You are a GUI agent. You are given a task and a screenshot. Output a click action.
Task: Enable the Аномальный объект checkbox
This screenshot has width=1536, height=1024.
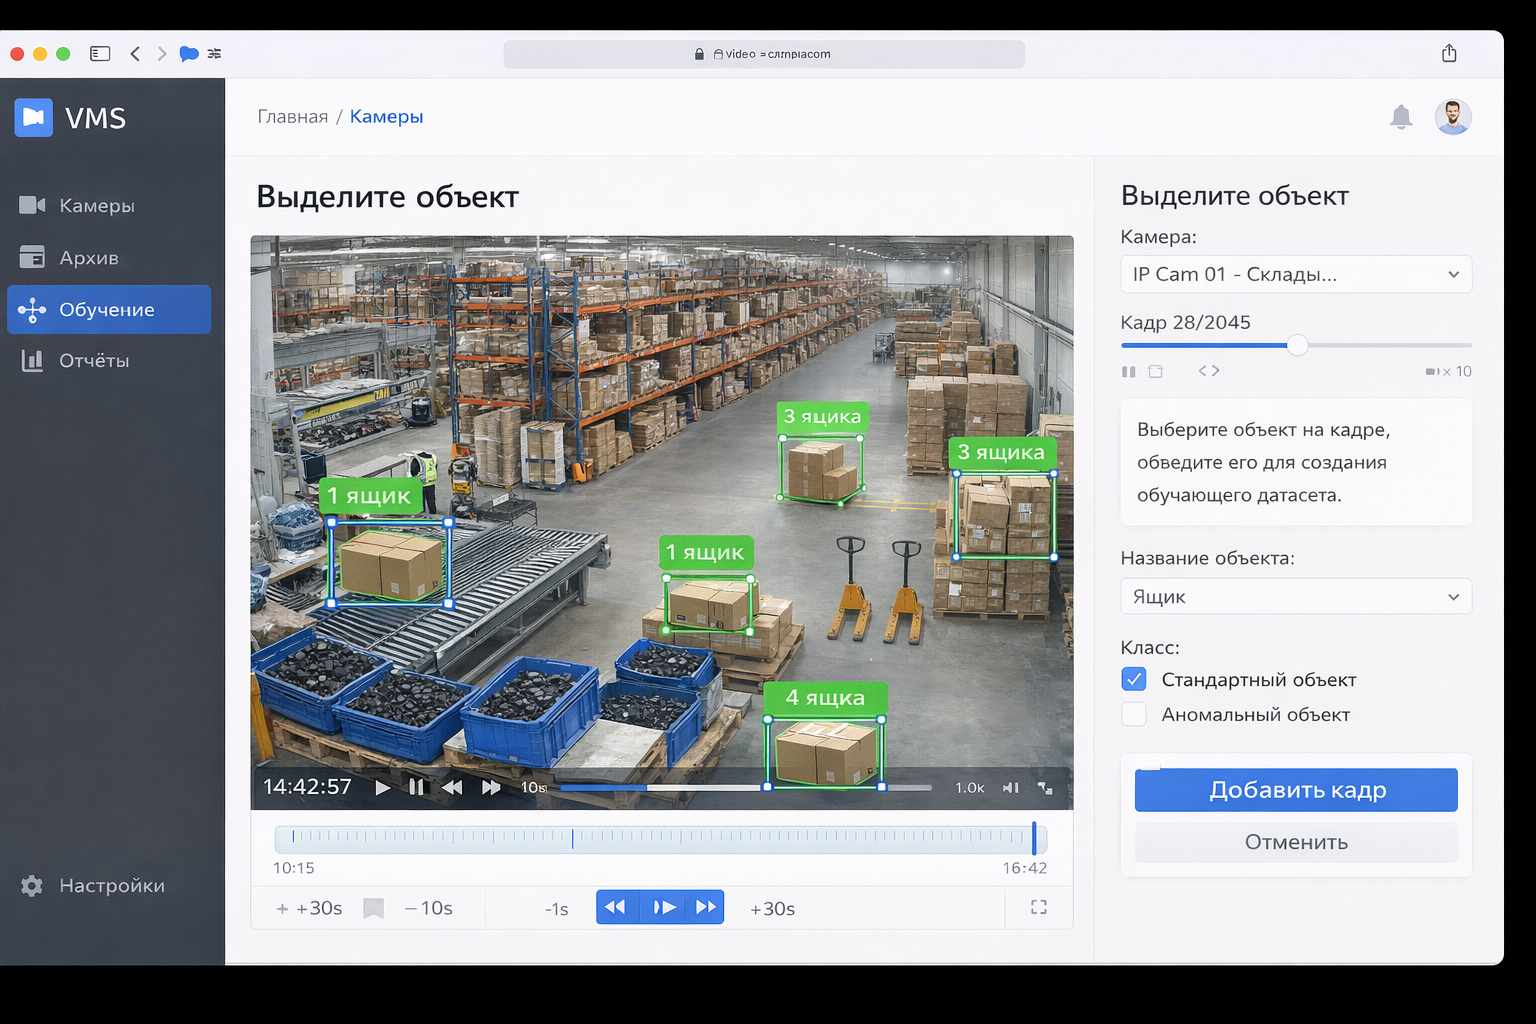point(1134,715)
